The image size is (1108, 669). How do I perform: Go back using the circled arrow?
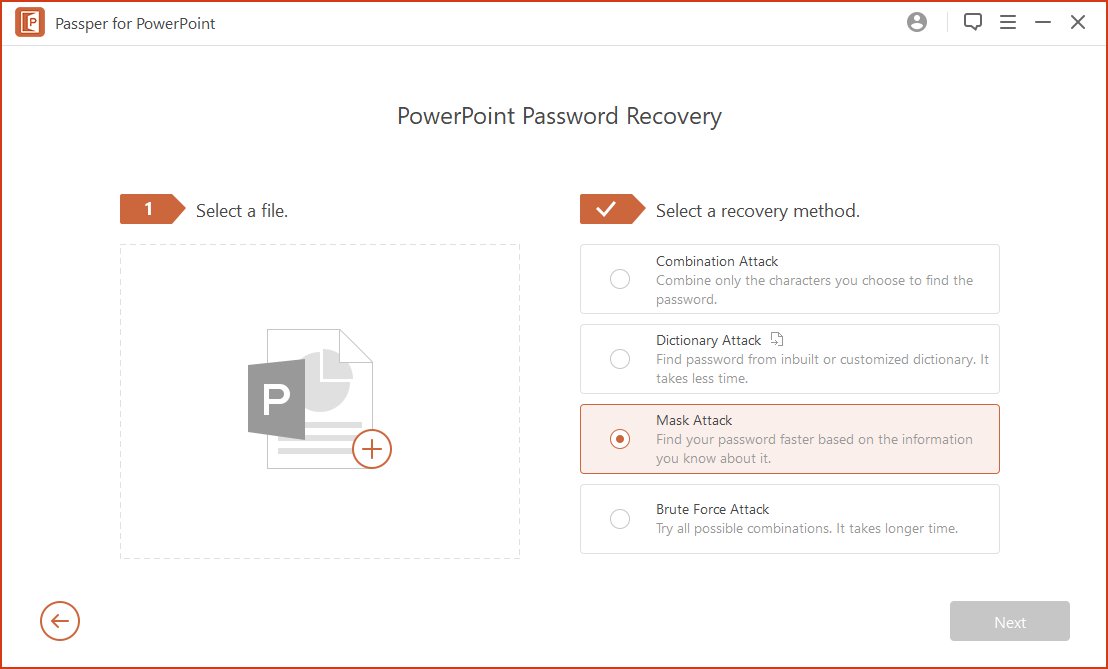point(60,622)
